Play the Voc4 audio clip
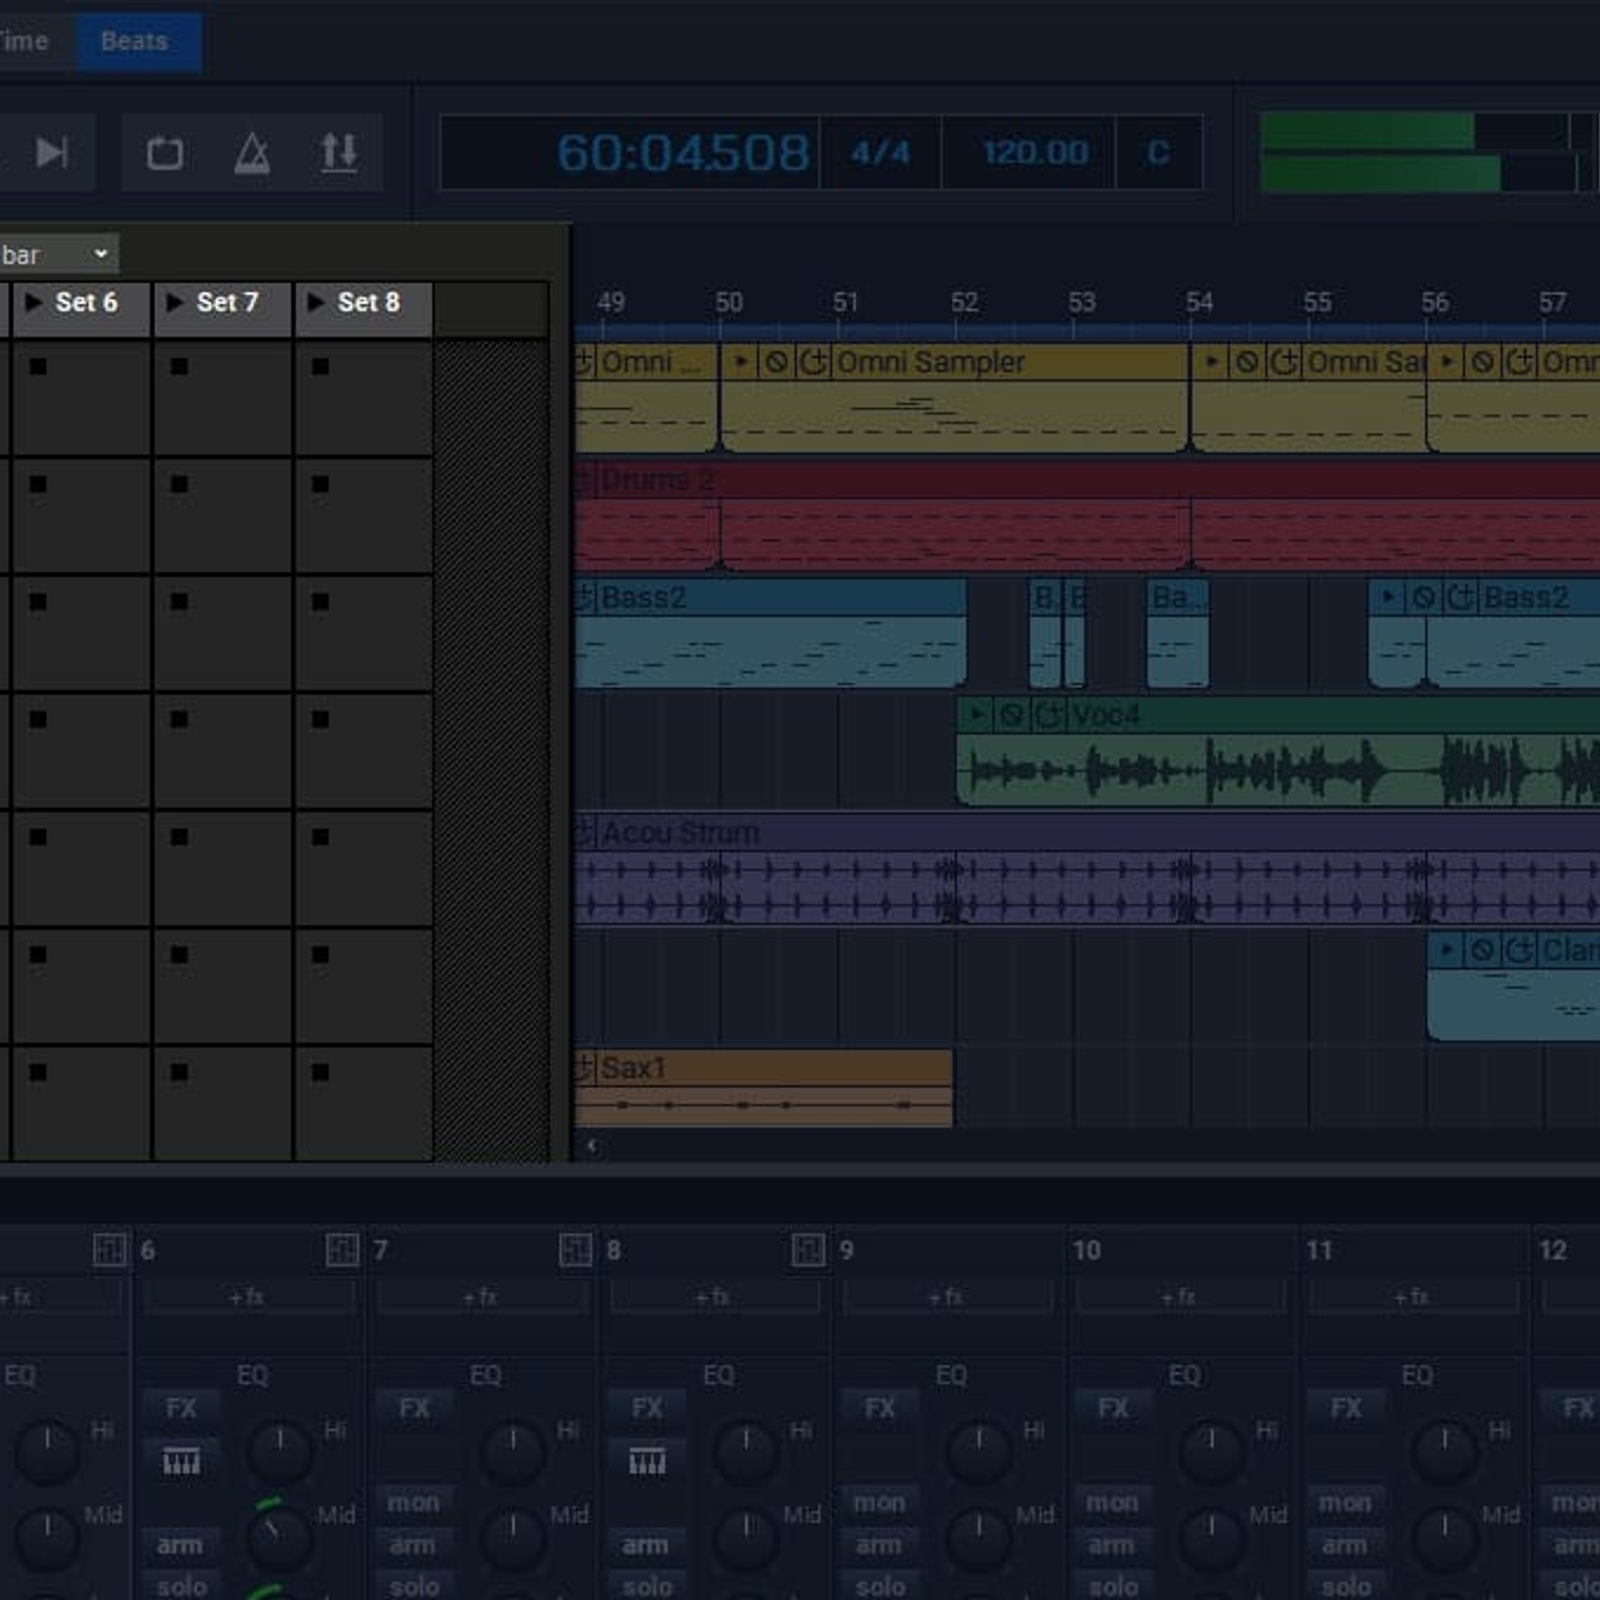The height and width of the screenshot is (1600, 1600). click(977, 714)
